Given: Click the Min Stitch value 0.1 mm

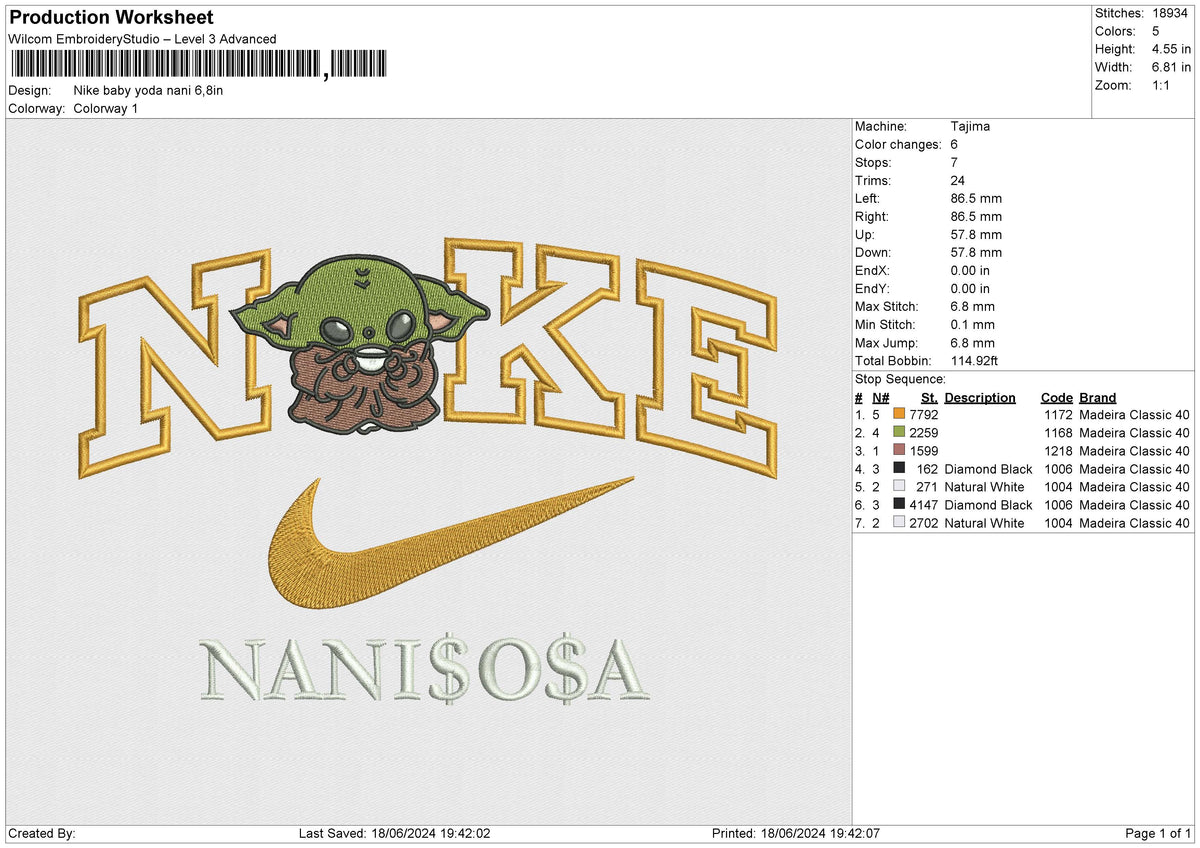Looking at the screenshot, I should pos(972,325).
